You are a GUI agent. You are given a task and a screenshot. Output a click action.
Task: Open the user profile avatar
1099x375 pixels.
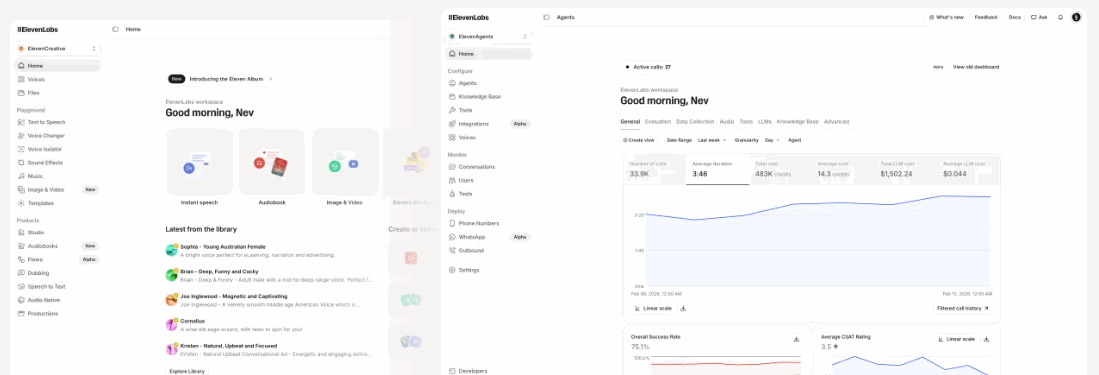1077,17
